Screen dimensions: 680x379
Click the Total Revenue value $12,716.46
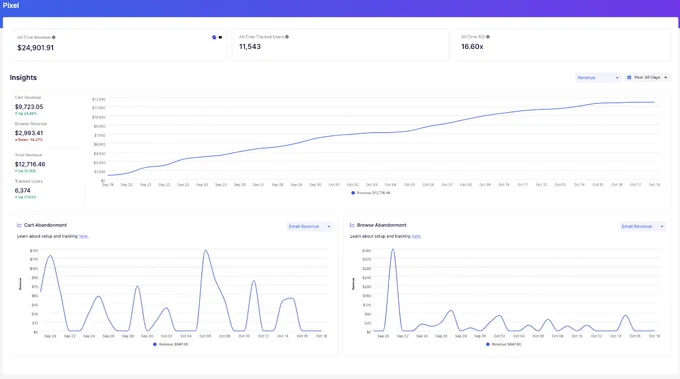30,164
